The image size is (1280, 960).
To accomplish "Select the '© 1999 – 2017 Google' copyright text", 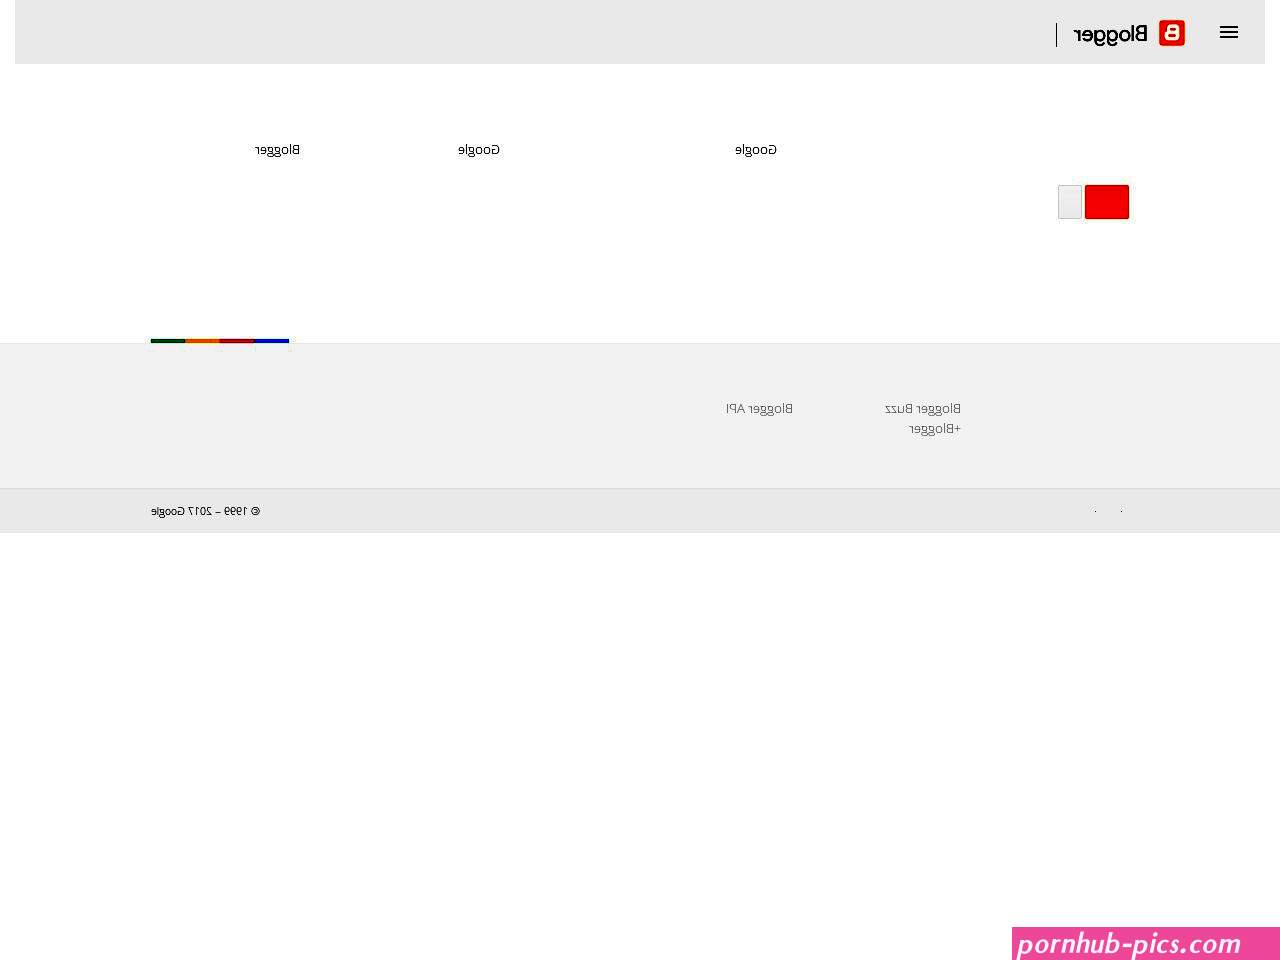I will pyautogui.click(x=206, y=511).
